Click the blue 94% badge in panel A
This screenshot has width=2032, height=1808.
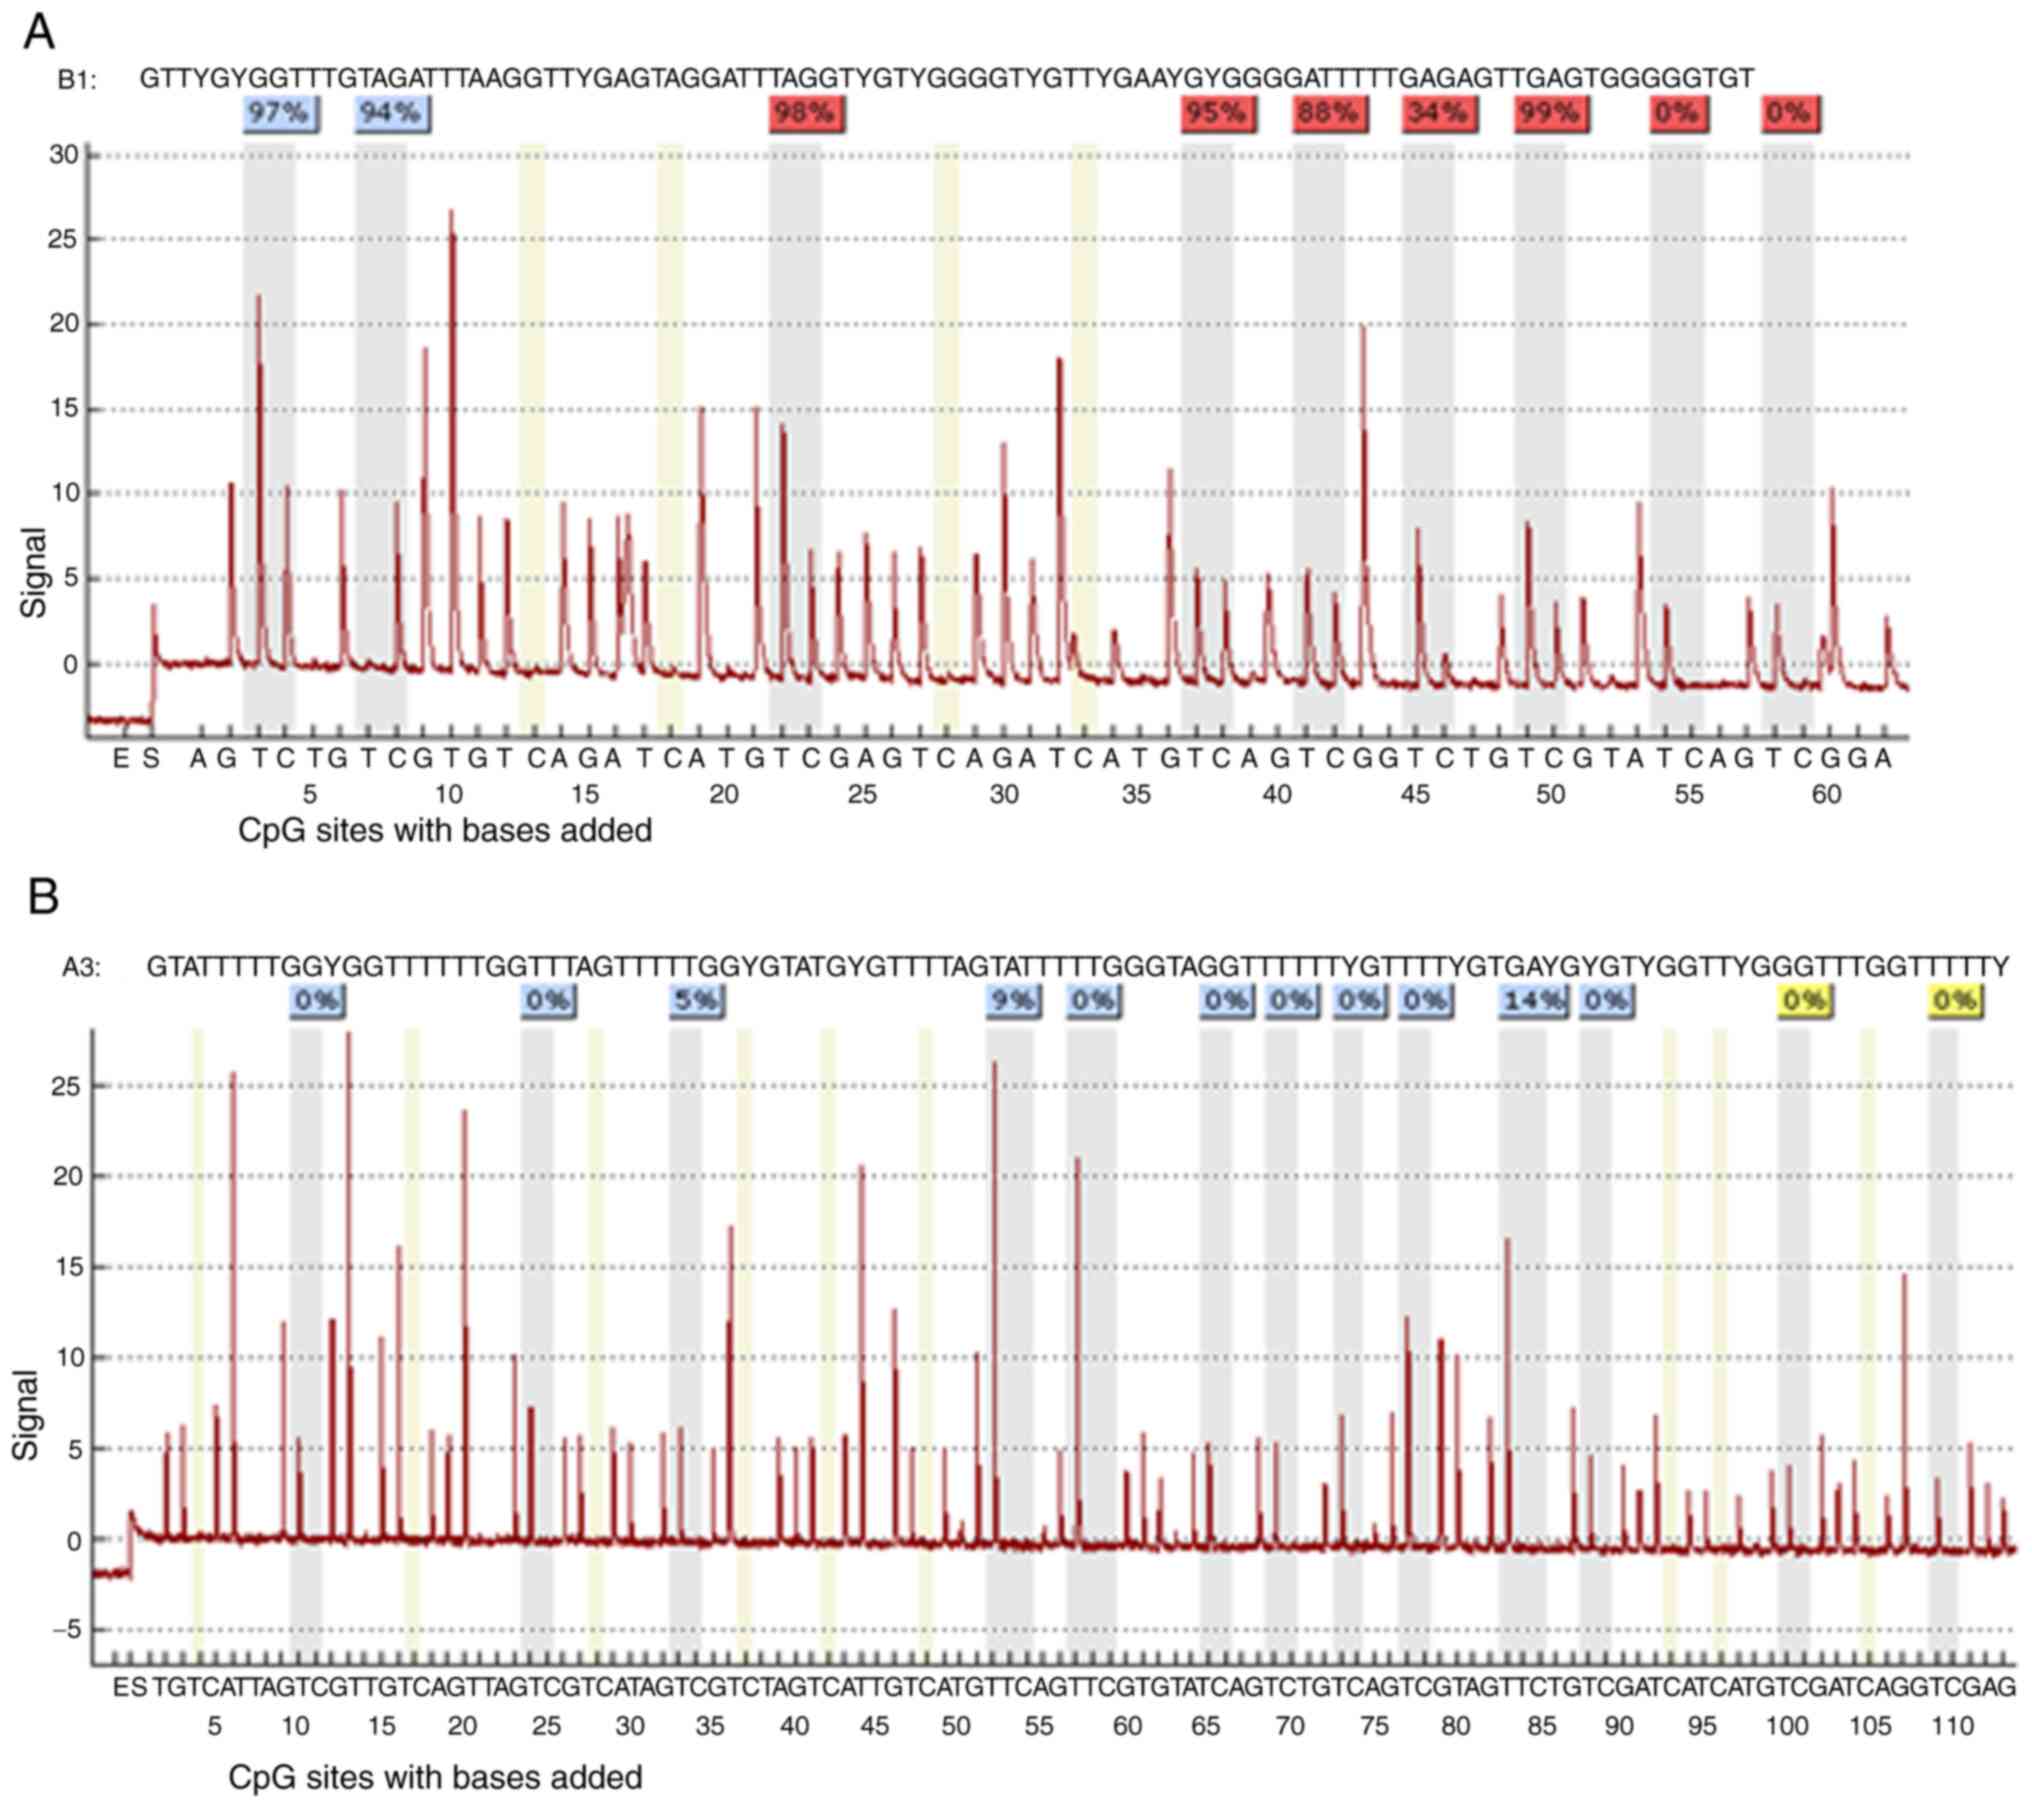tap(391, 113)
